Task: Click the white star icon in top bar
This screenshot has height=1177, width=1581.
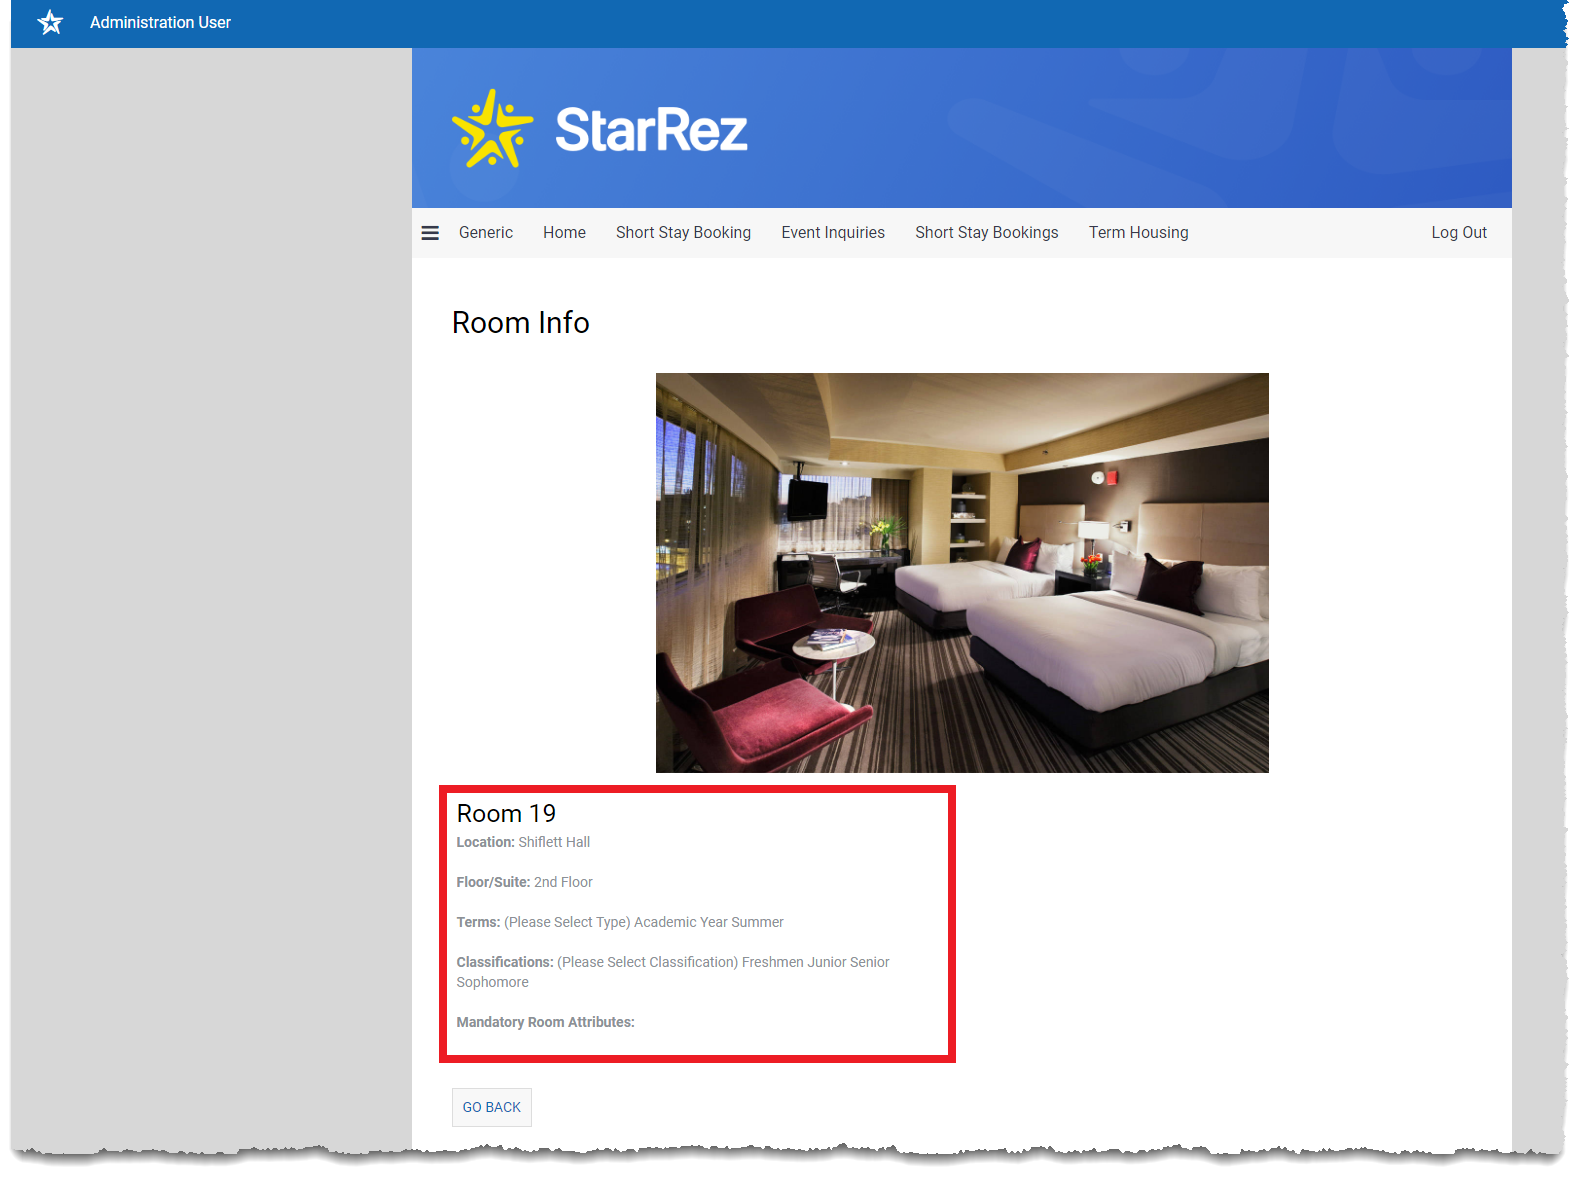Action: coord(50,22)
